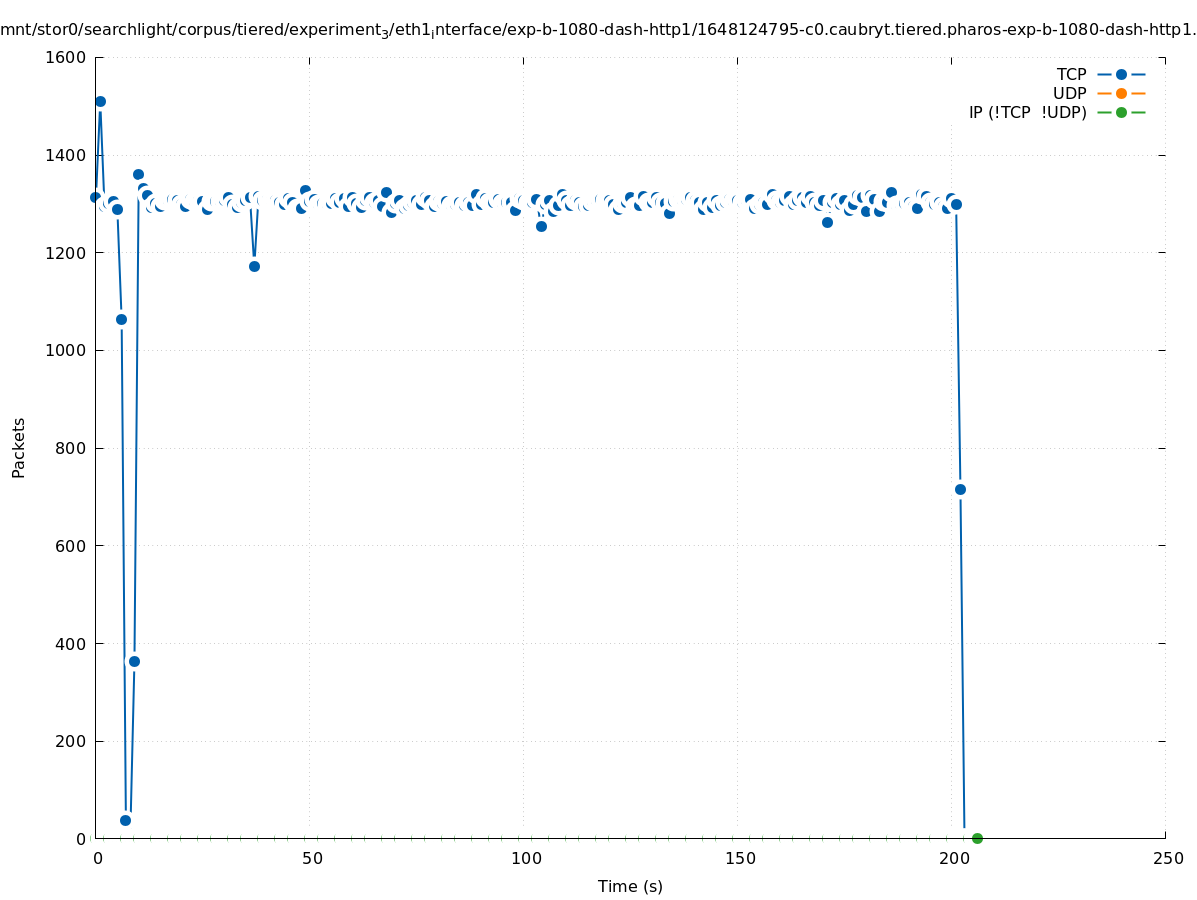Click the green IP legend marker
This screenshot has width=1197, height=900.
(x=1121, y=112)
